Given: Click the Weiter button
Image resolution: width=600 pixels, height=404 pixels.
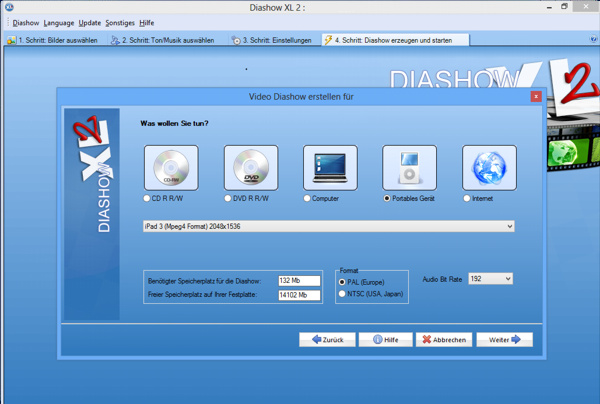Looking at the screenshot, I should [x=504, y=339].
